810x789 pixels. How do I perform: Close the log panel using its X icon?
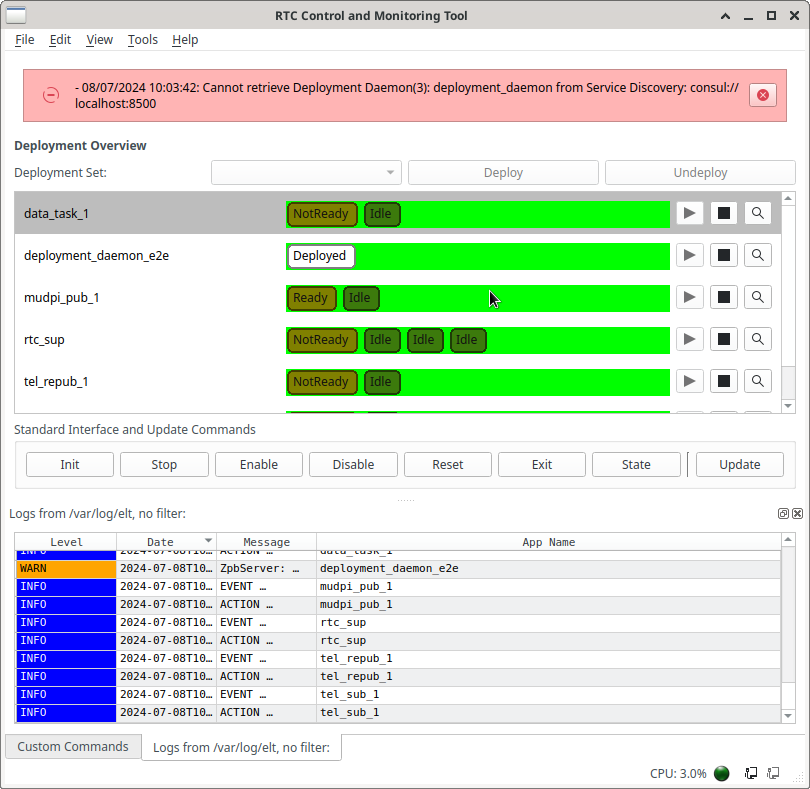pos(797,513)
